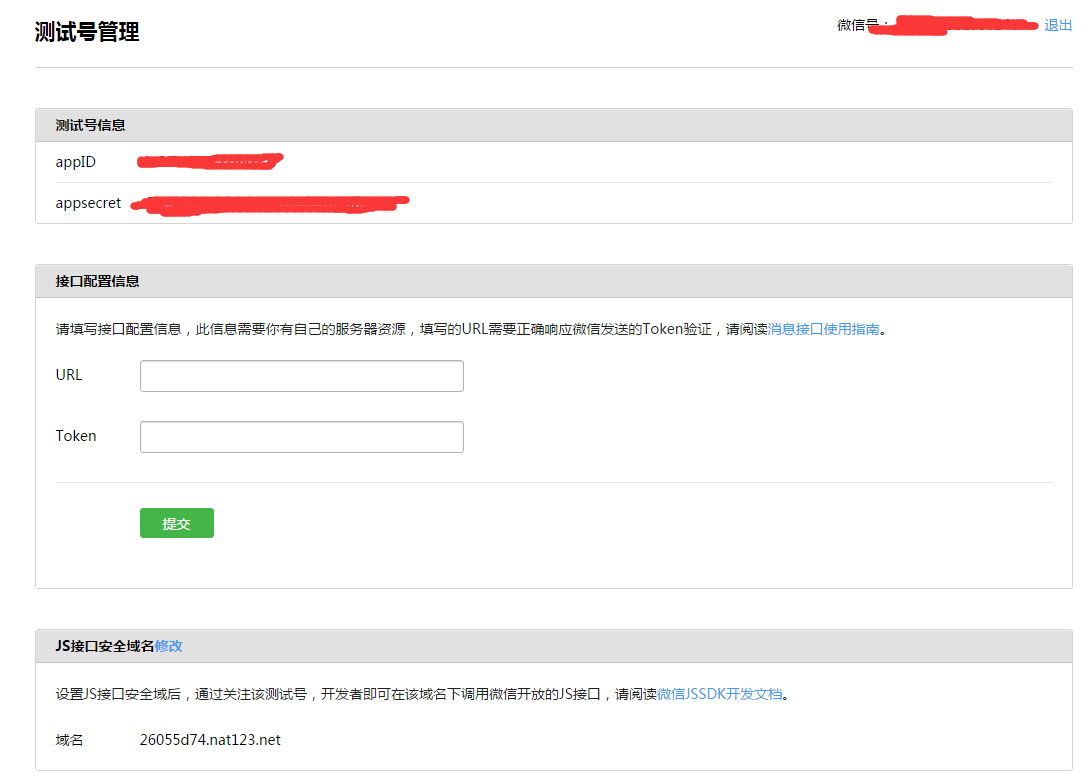Select the domain 26055d74.nat123.net text
The height and width of the screenshot is (773, 1085).
(210, 740)
